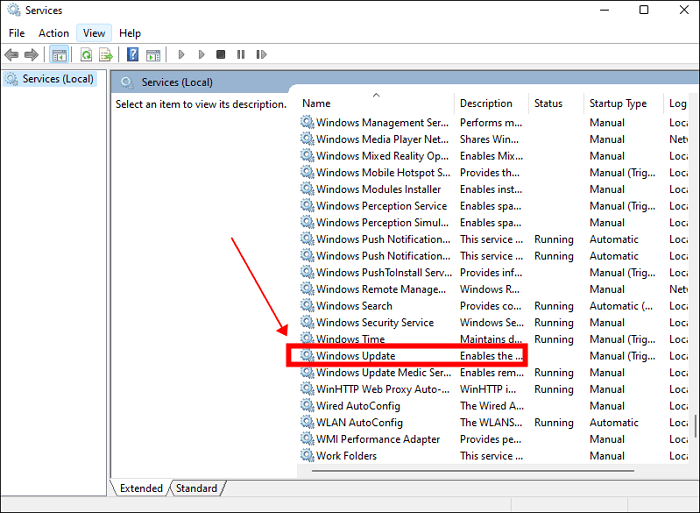
Task: Click the vertical scrollbar thumb of the list
Action: pyautogui.click(x=695, y=426)
